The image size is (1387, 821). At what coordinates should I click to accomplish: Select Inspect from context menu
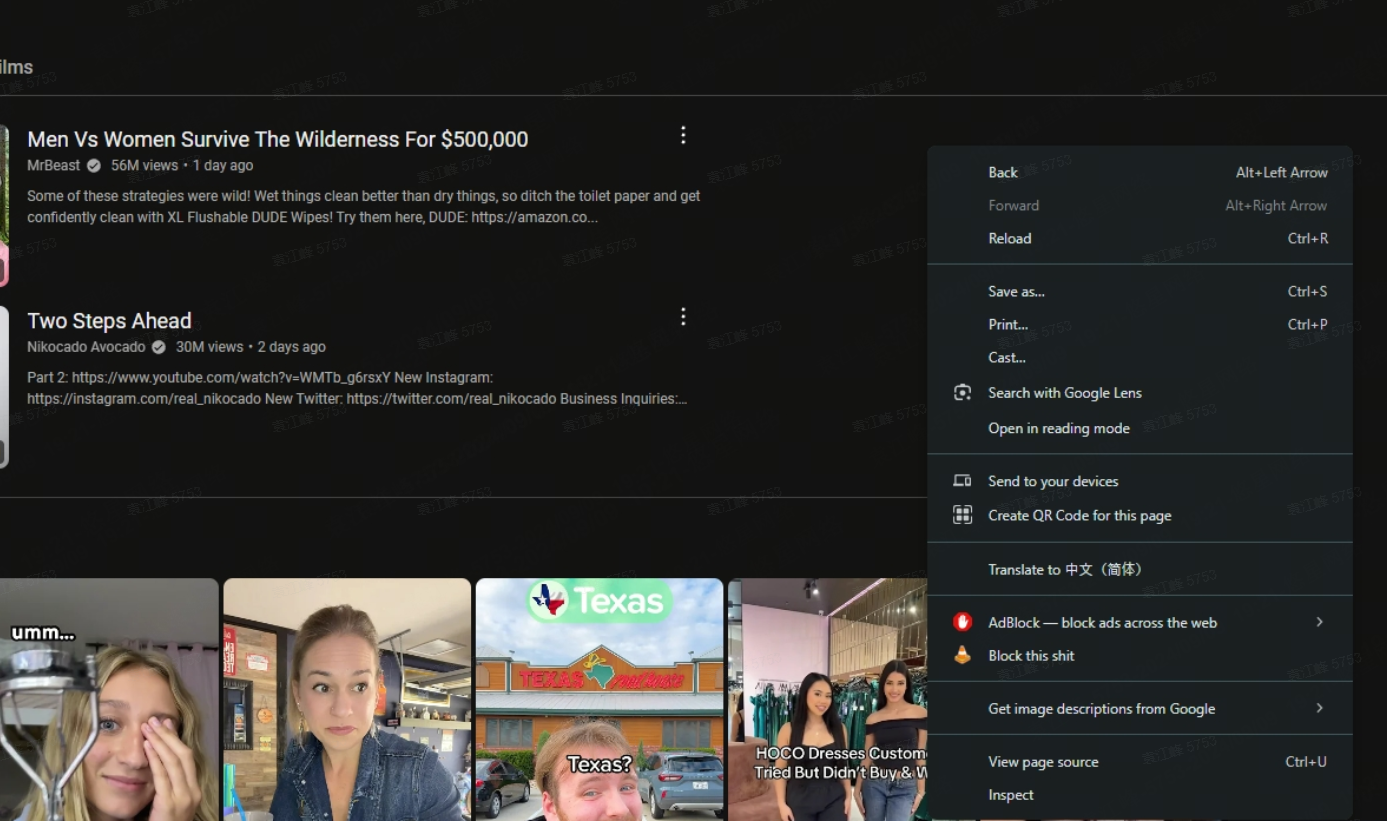[x=1140, y=795]
